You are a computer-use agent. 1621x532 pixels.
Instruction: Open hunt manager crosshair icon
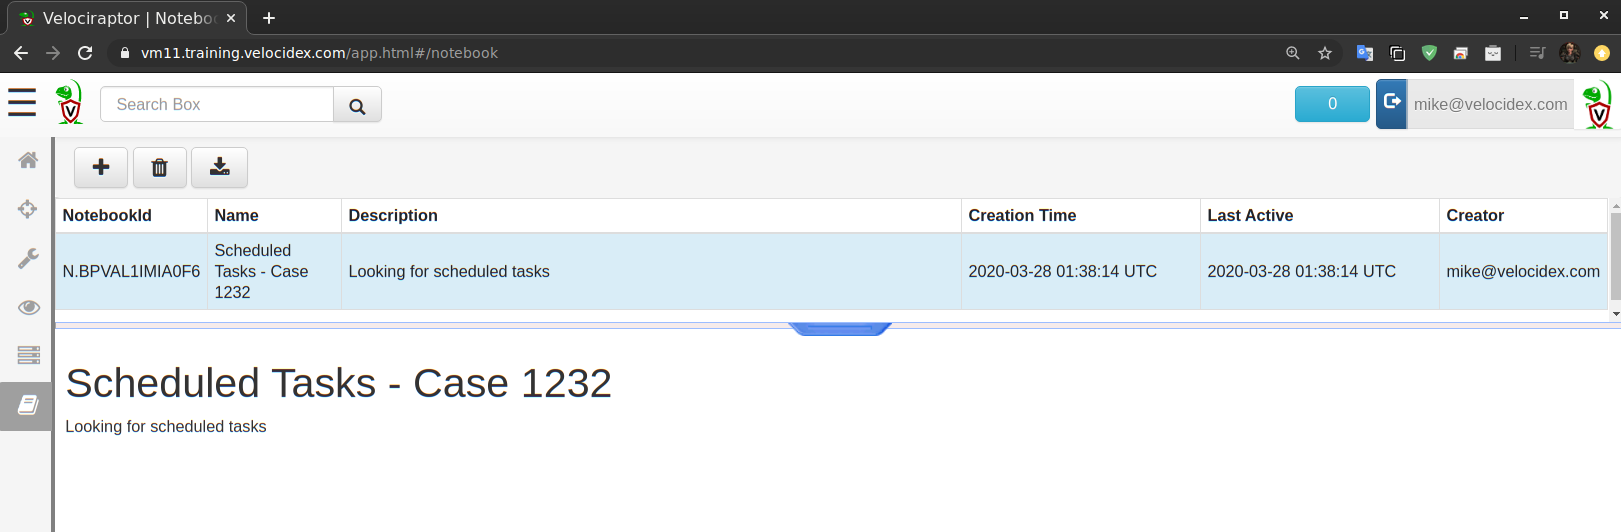[x=28, y=209]
